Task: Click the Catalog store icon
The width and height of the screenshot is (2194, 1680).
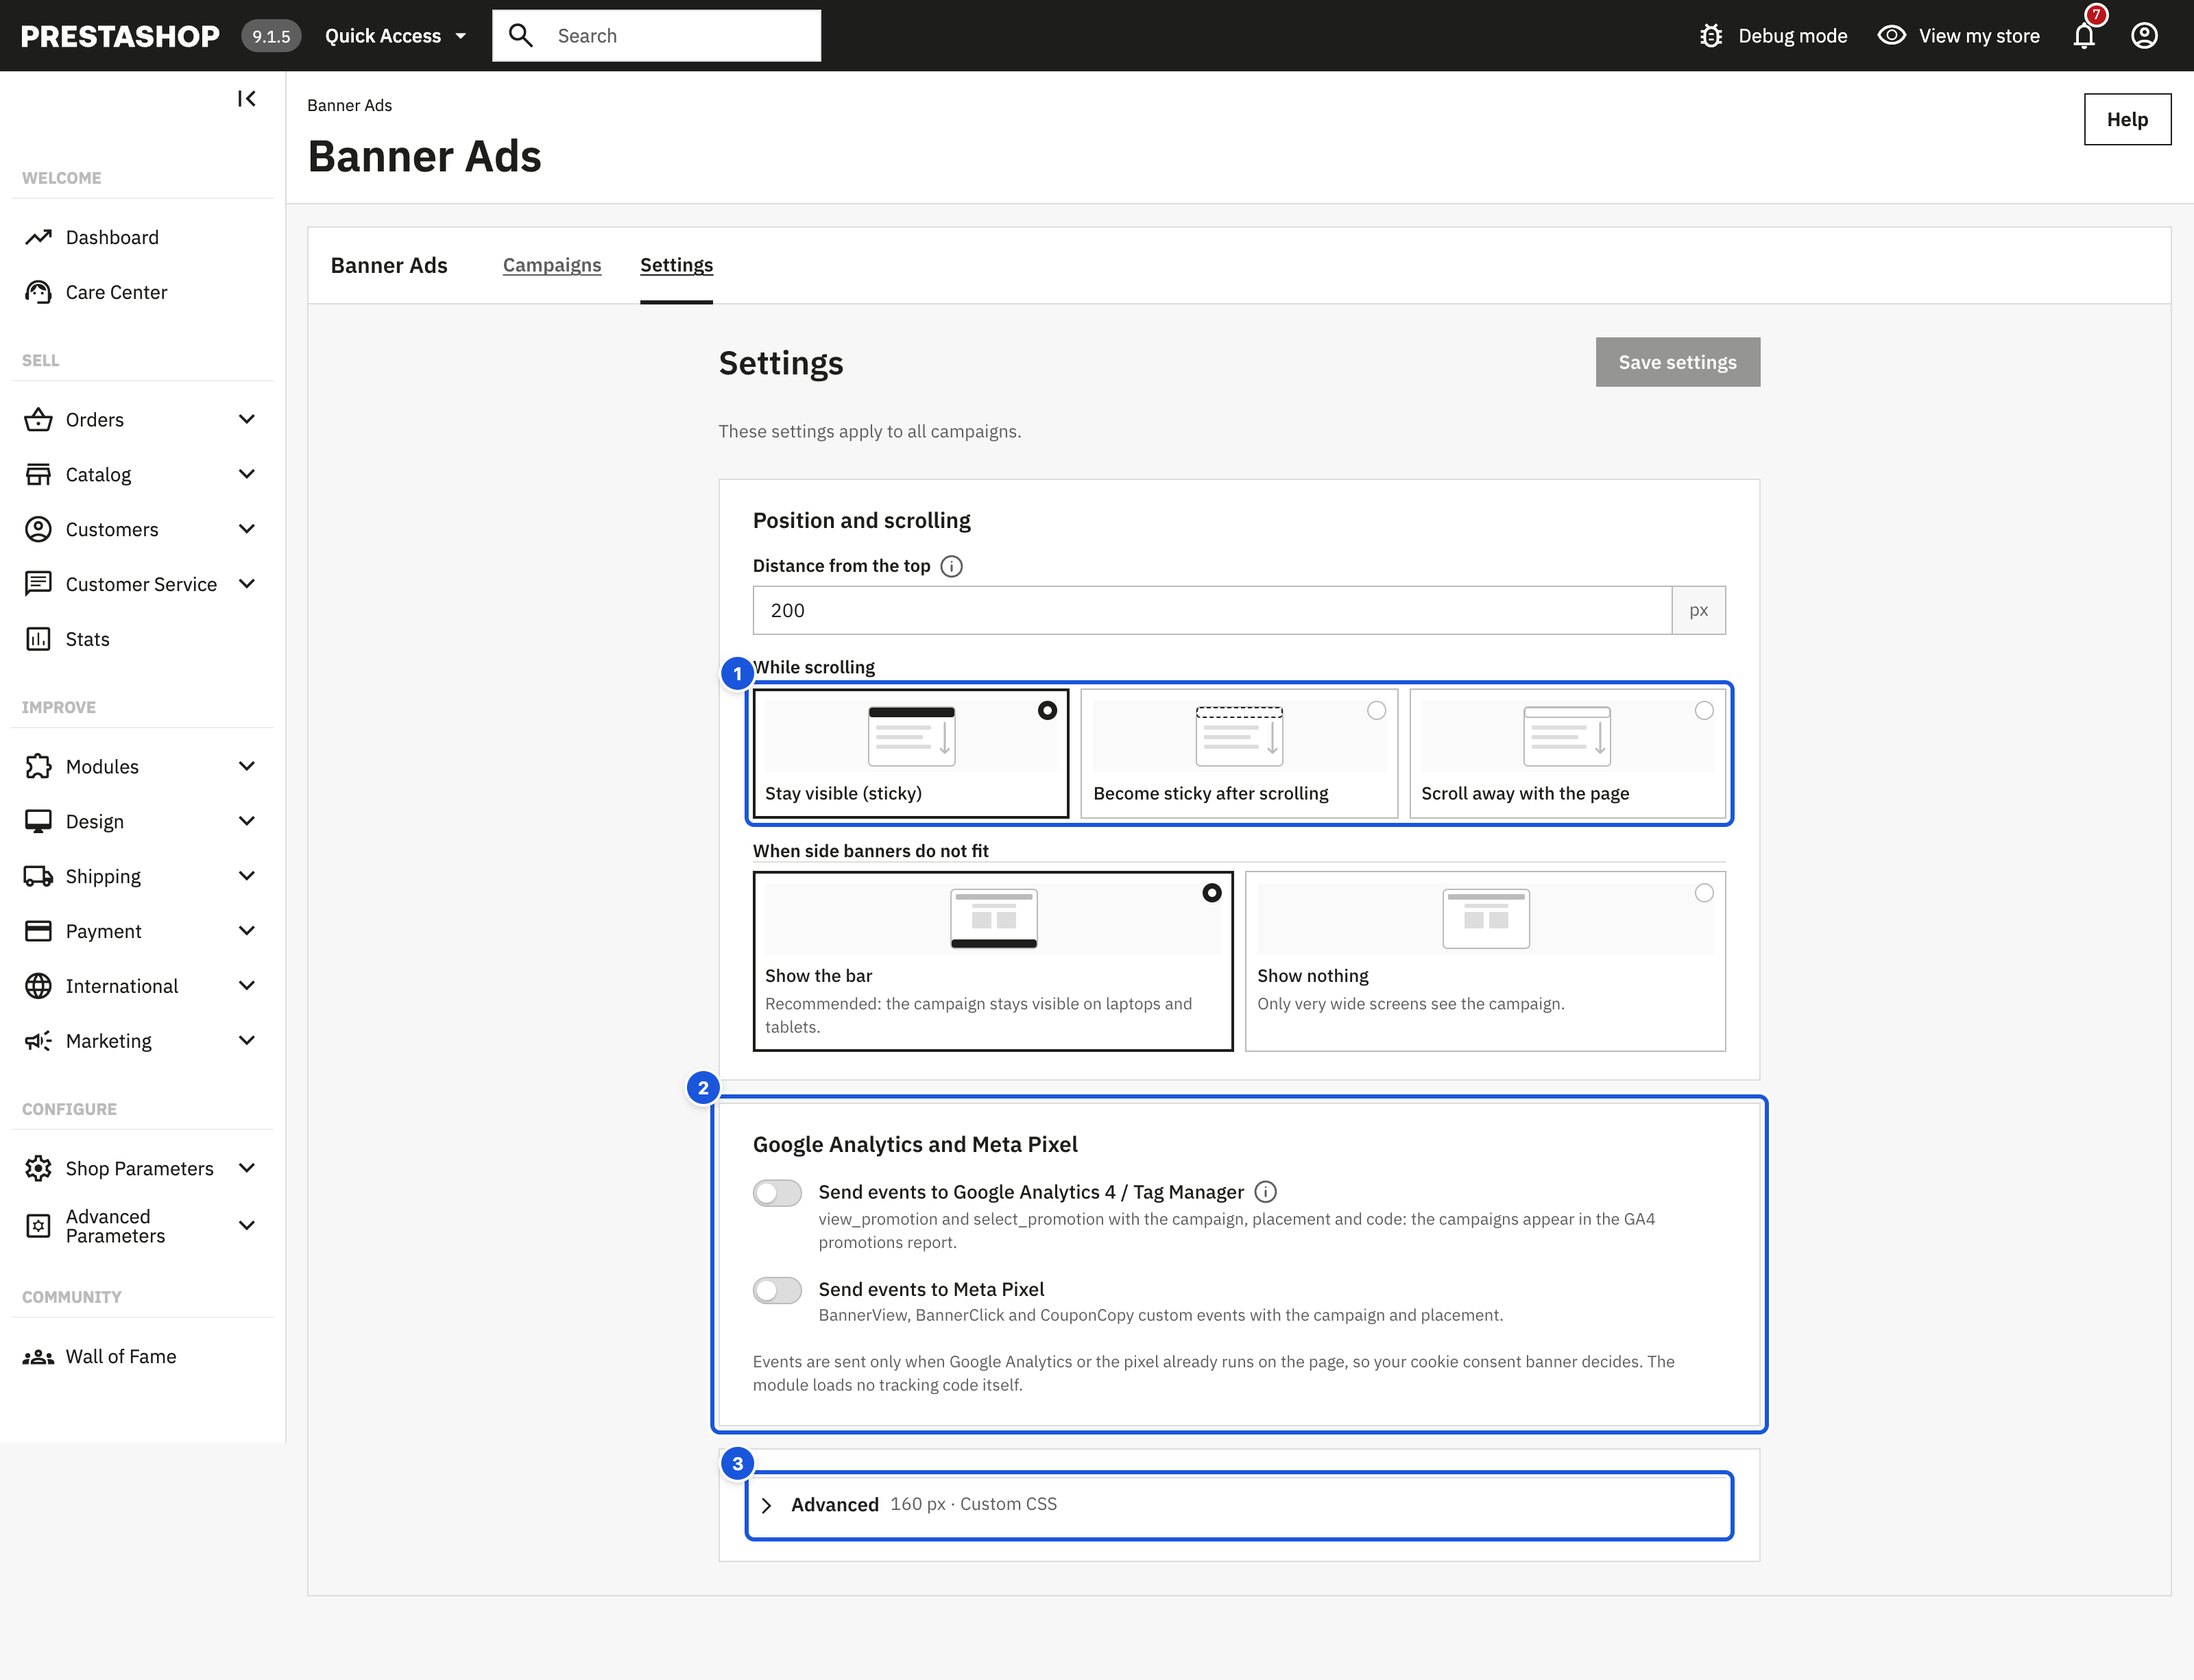Action: [x=38, y=474]
